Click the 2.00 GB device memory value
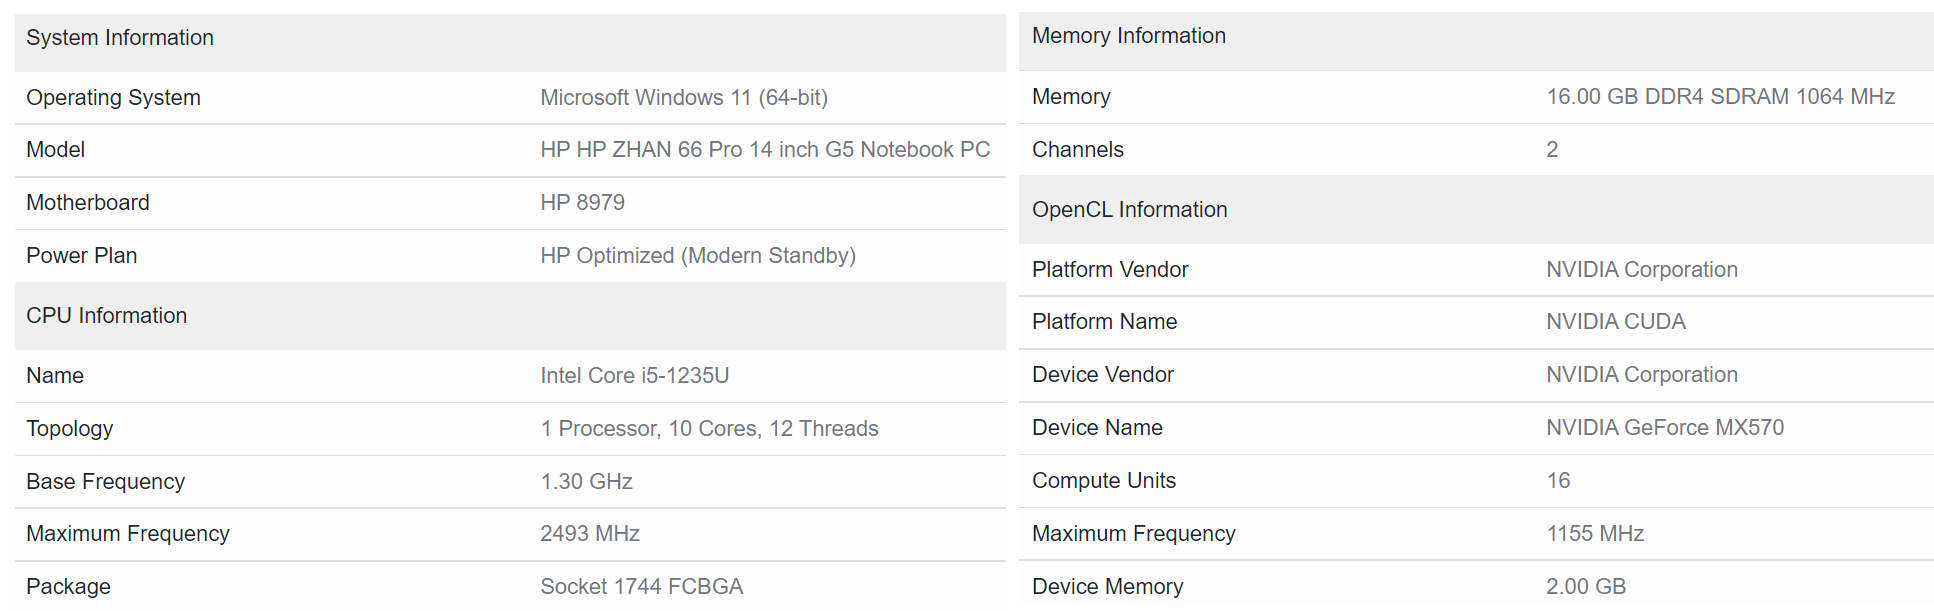This screenshot has height=611, width=1934. 1586,587
